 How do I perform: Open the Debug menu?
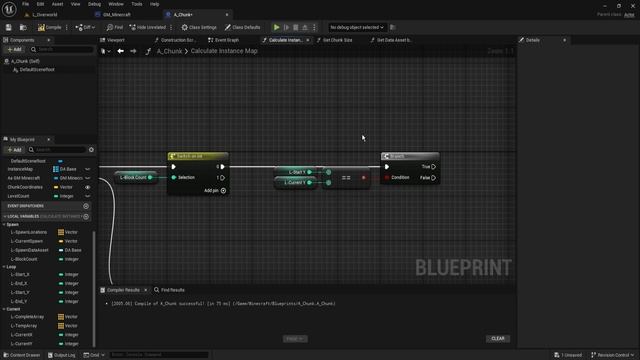click(x=94, y=4)
